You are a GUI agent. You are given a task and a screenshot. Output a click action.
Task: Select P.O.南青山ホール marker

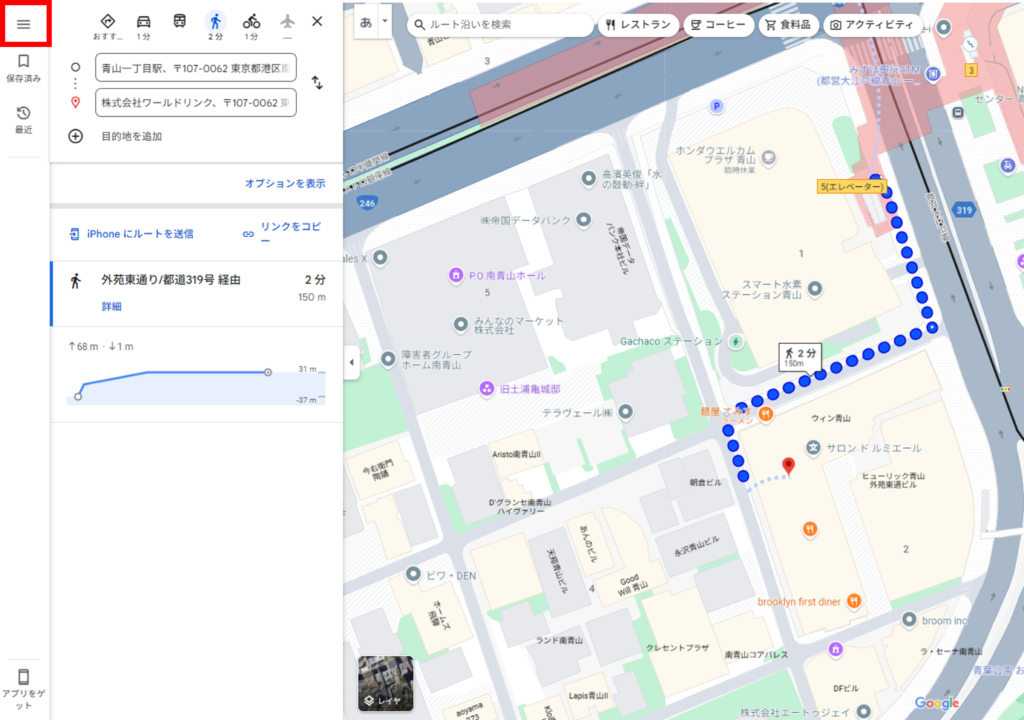coord(456,275)
